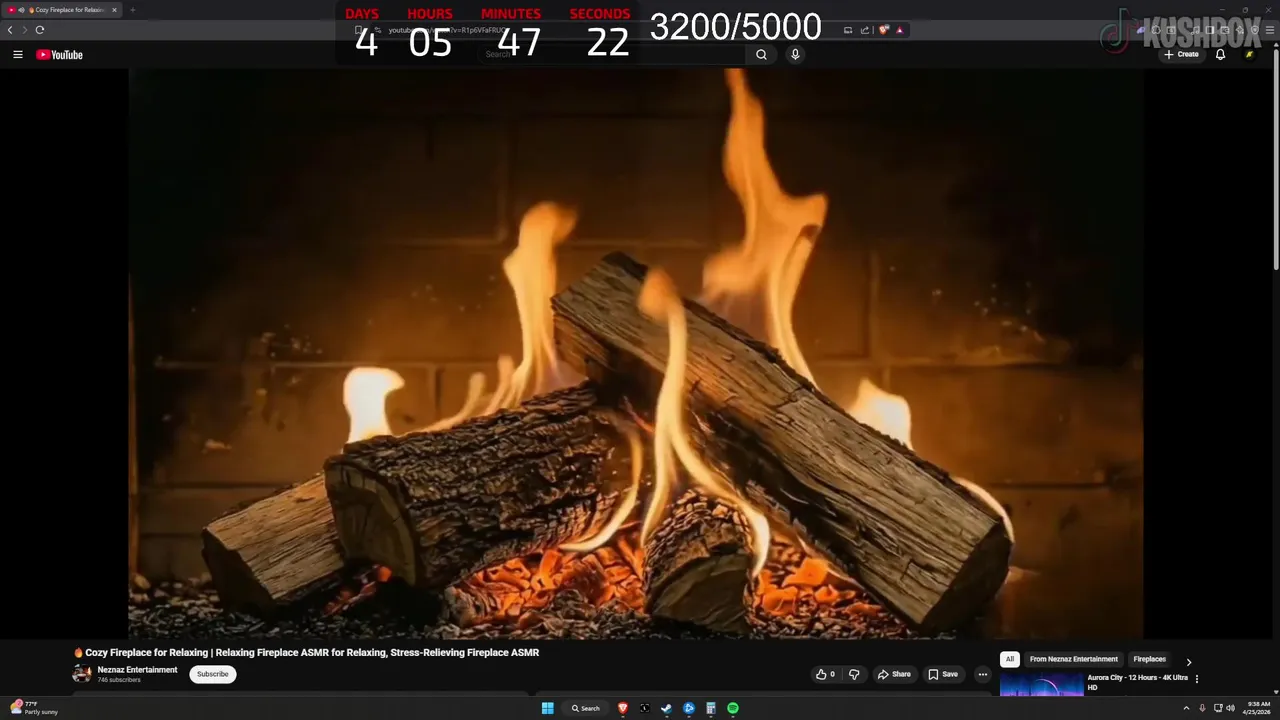Image resolution: width=1280 pixels, height=720 pixels.
Task: Open the Windows Start menu
Action: pos(547,708)
